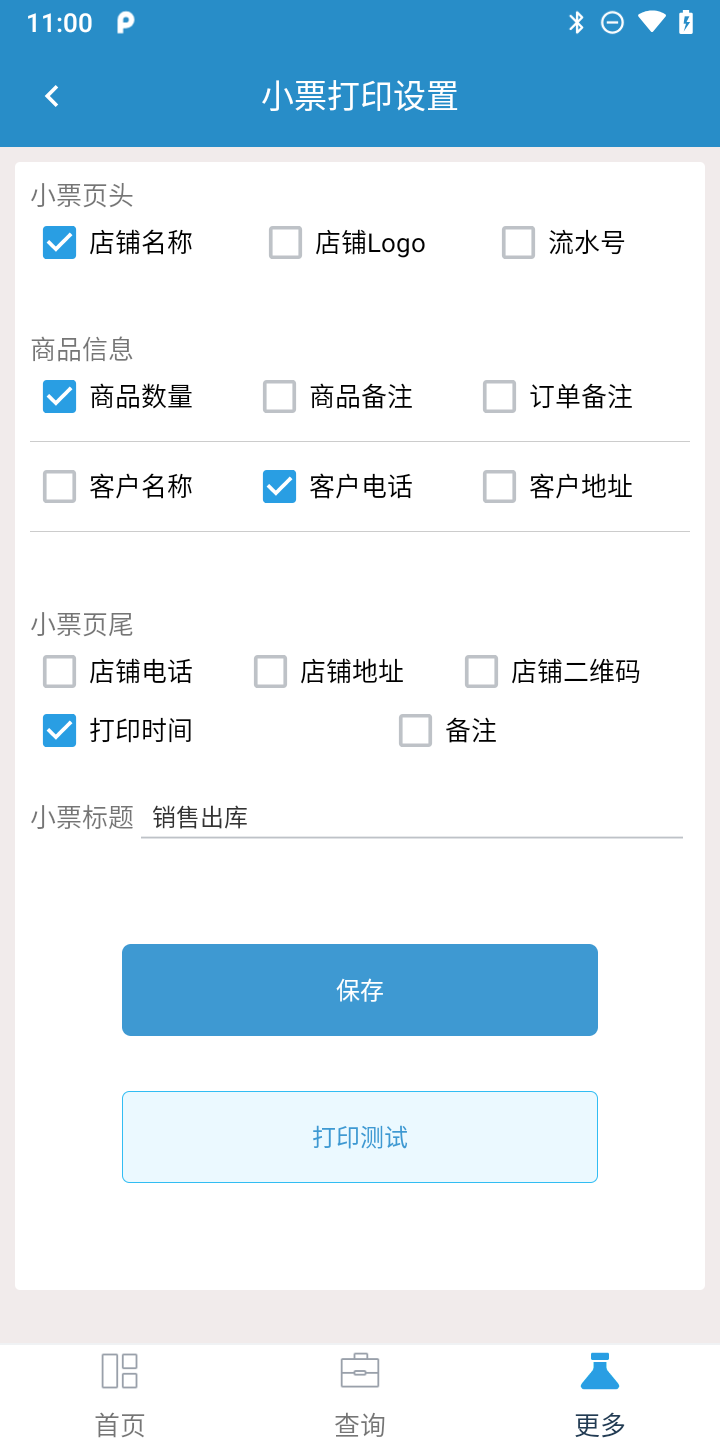Check the 店铺二维码 option
Image resolution: width=720 pixels, height=1440 pixels.
(481, 672)
